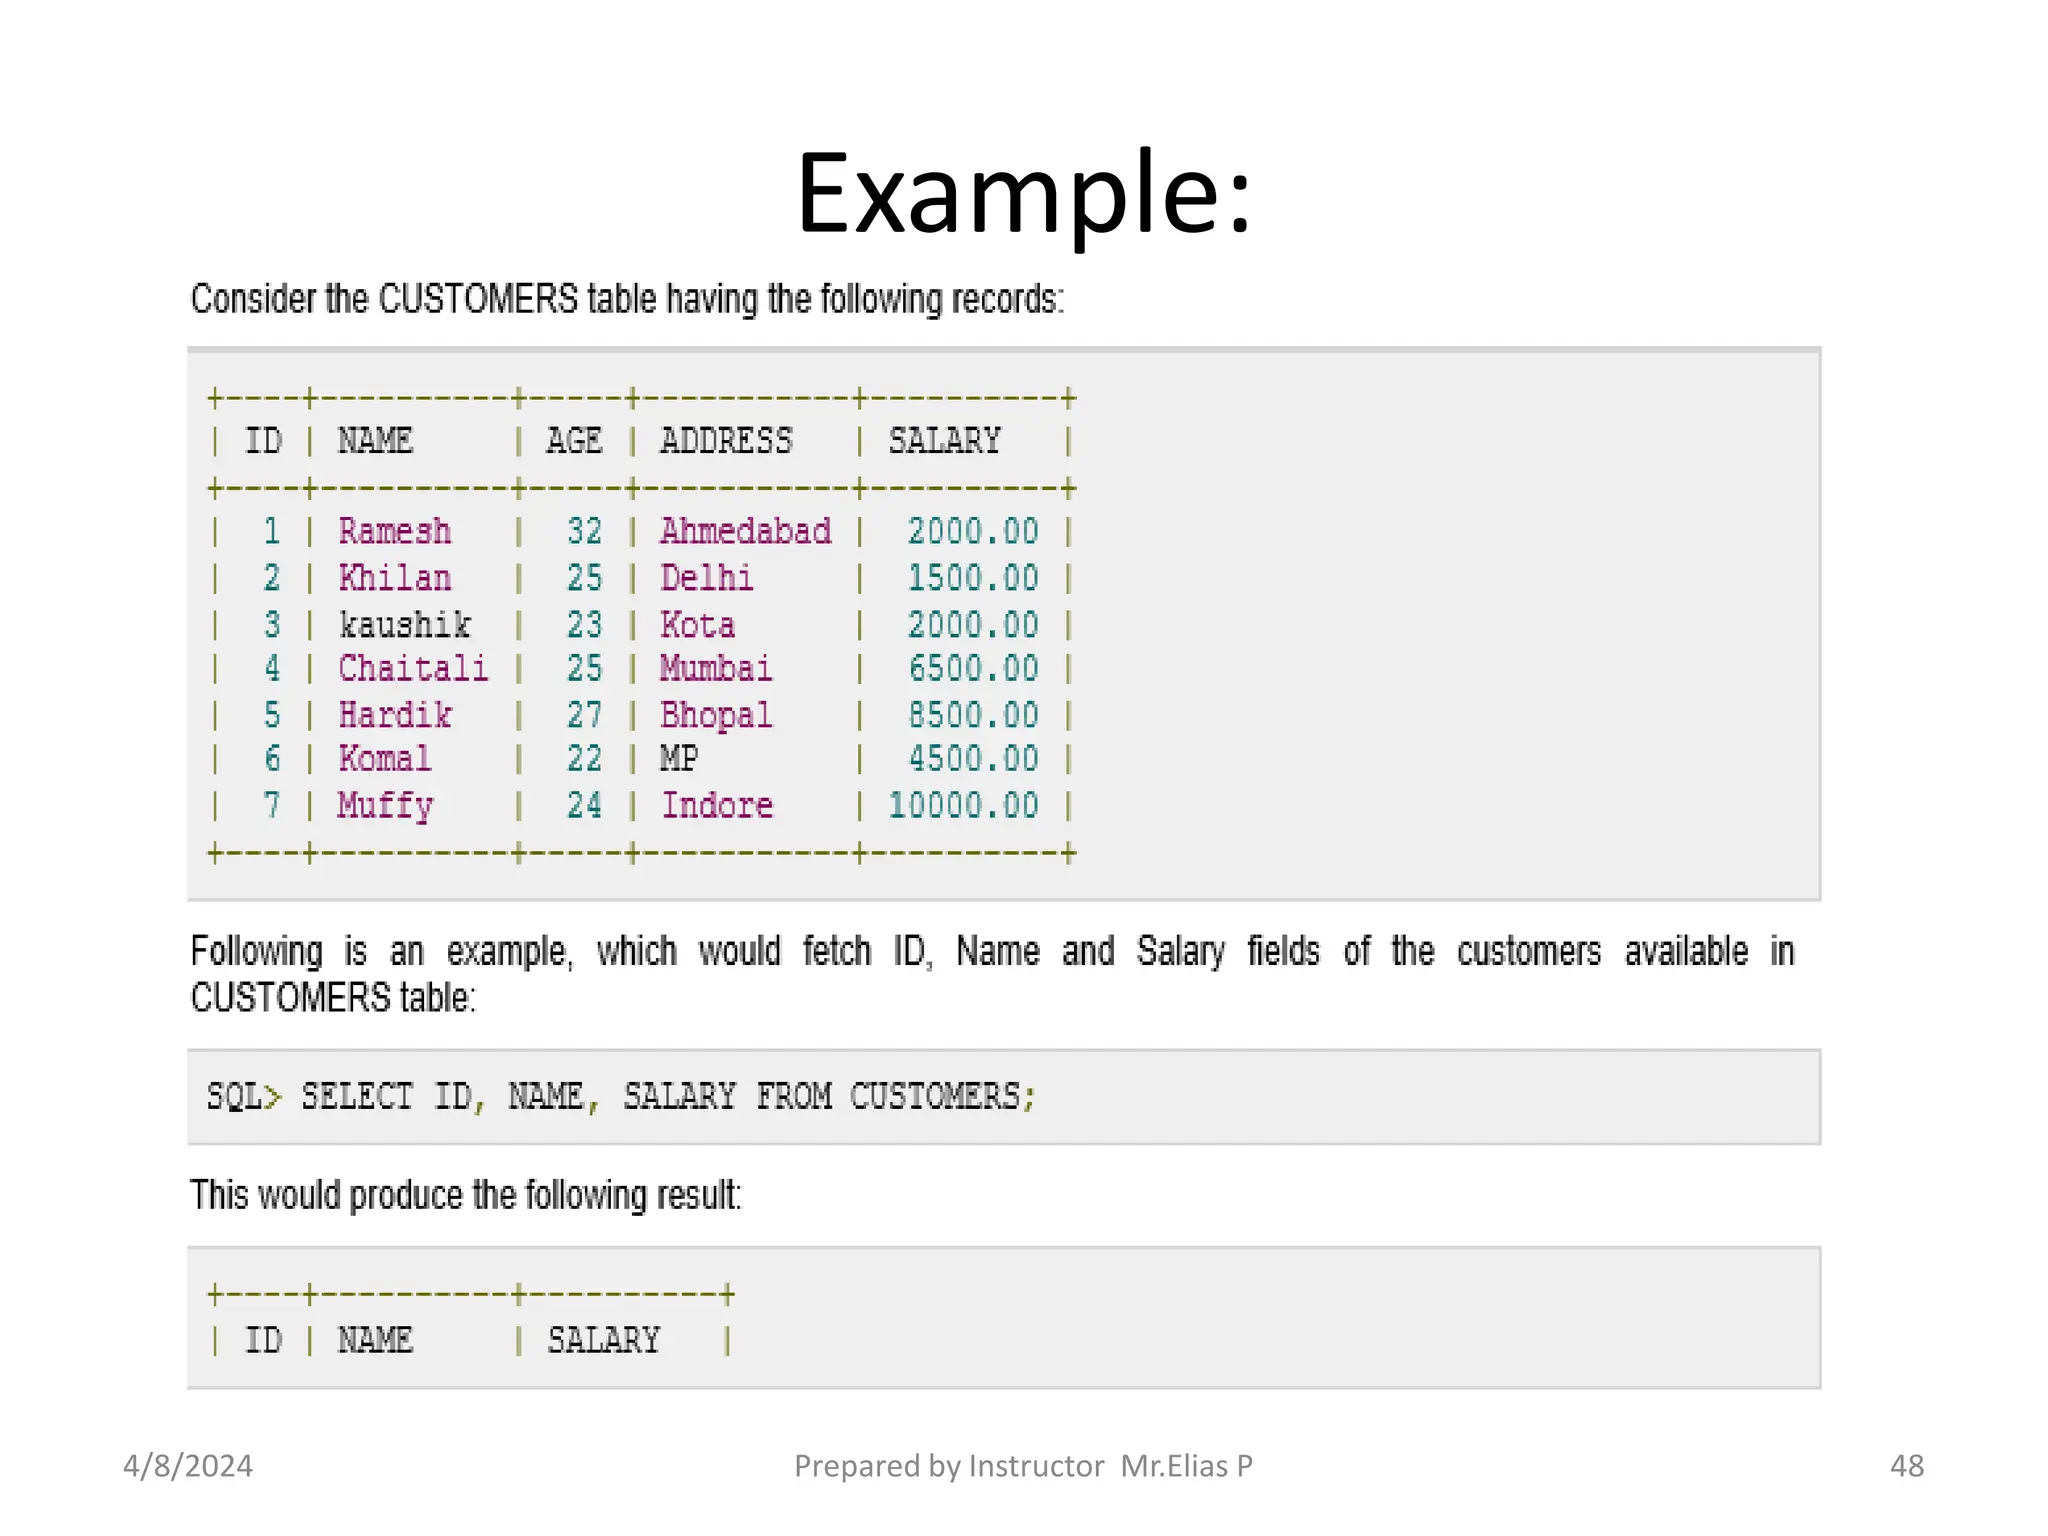The image size is (2048, 1536).
Task: Select the name Ramesh in the table
Action: point(394,531)
